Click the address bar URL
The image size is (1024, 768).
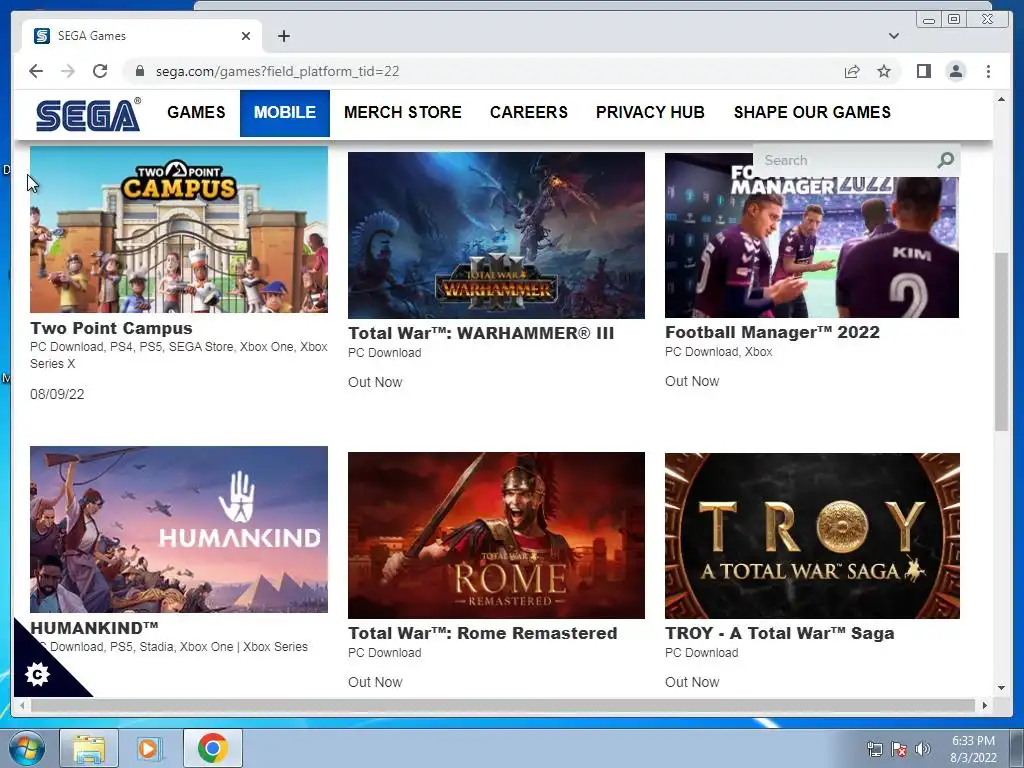277,71
